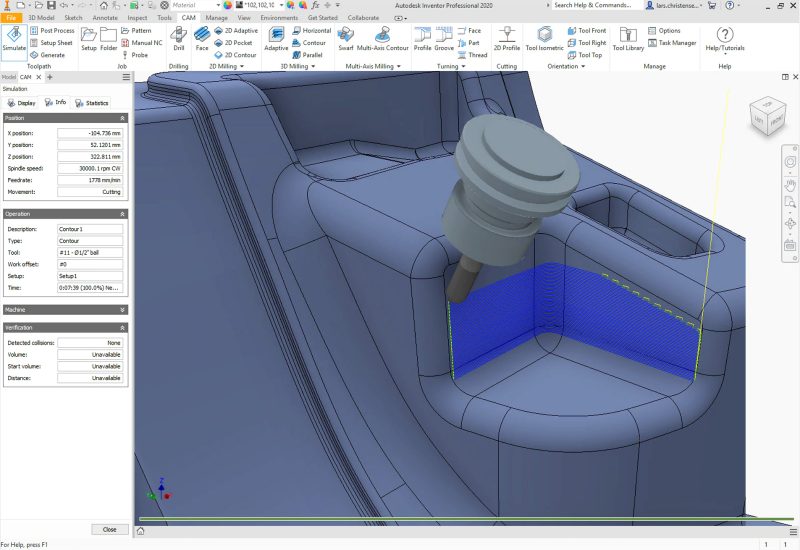Expand the Machine section
The image size is (800, 550).
122,310
